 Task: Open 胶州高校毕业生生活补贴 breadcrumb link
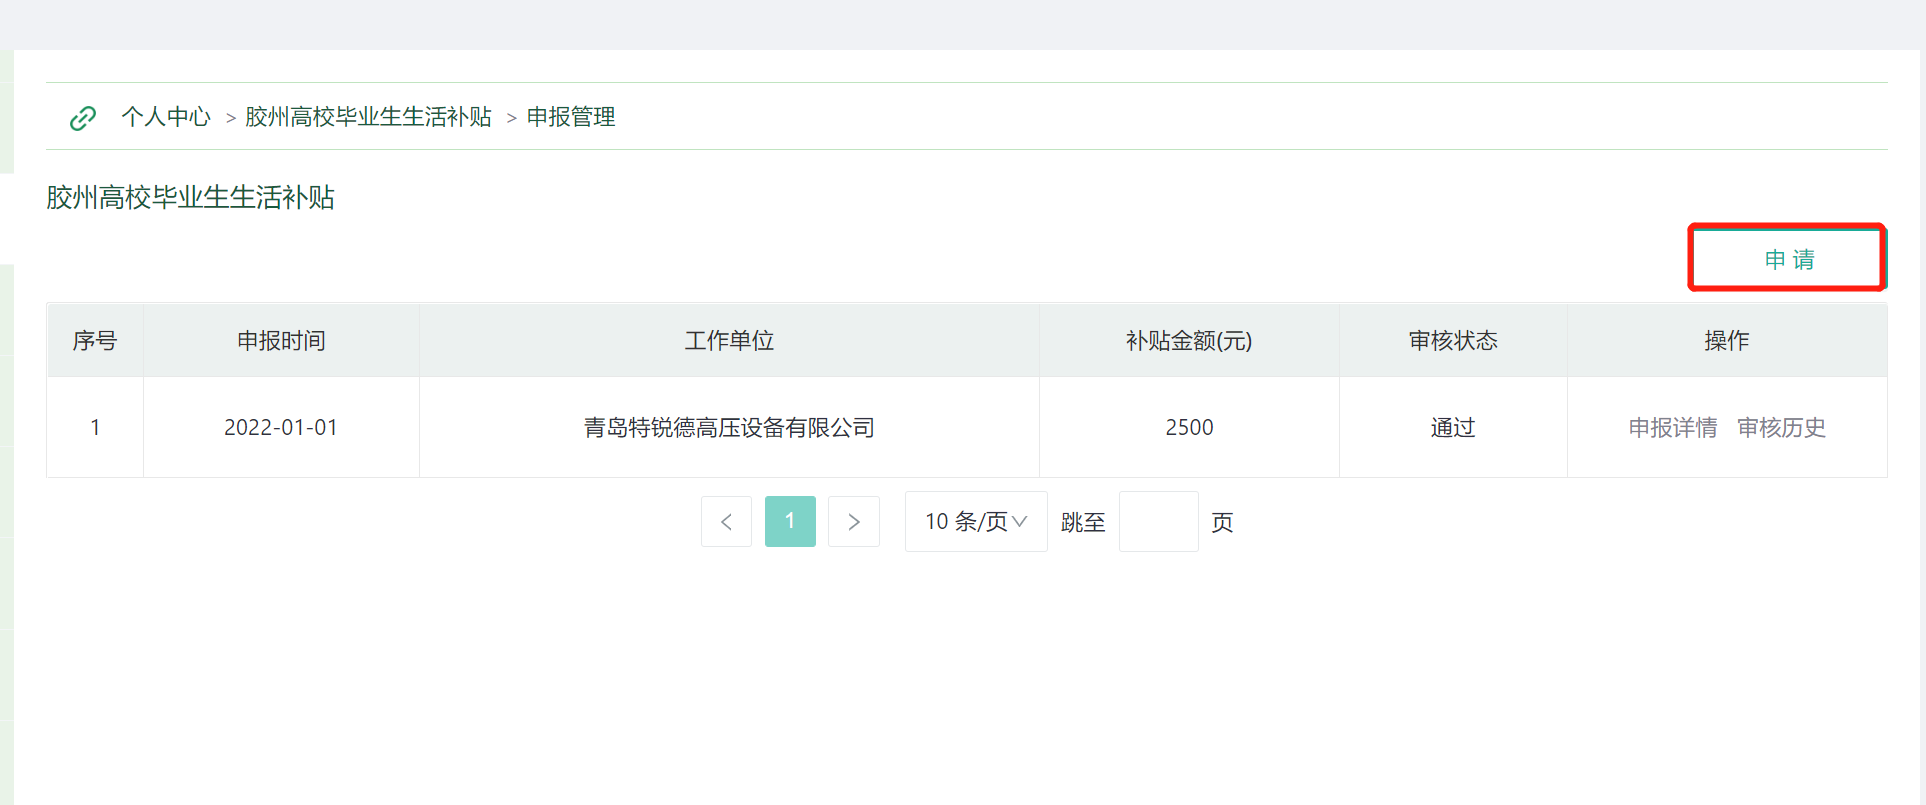(x=368, y=117)
